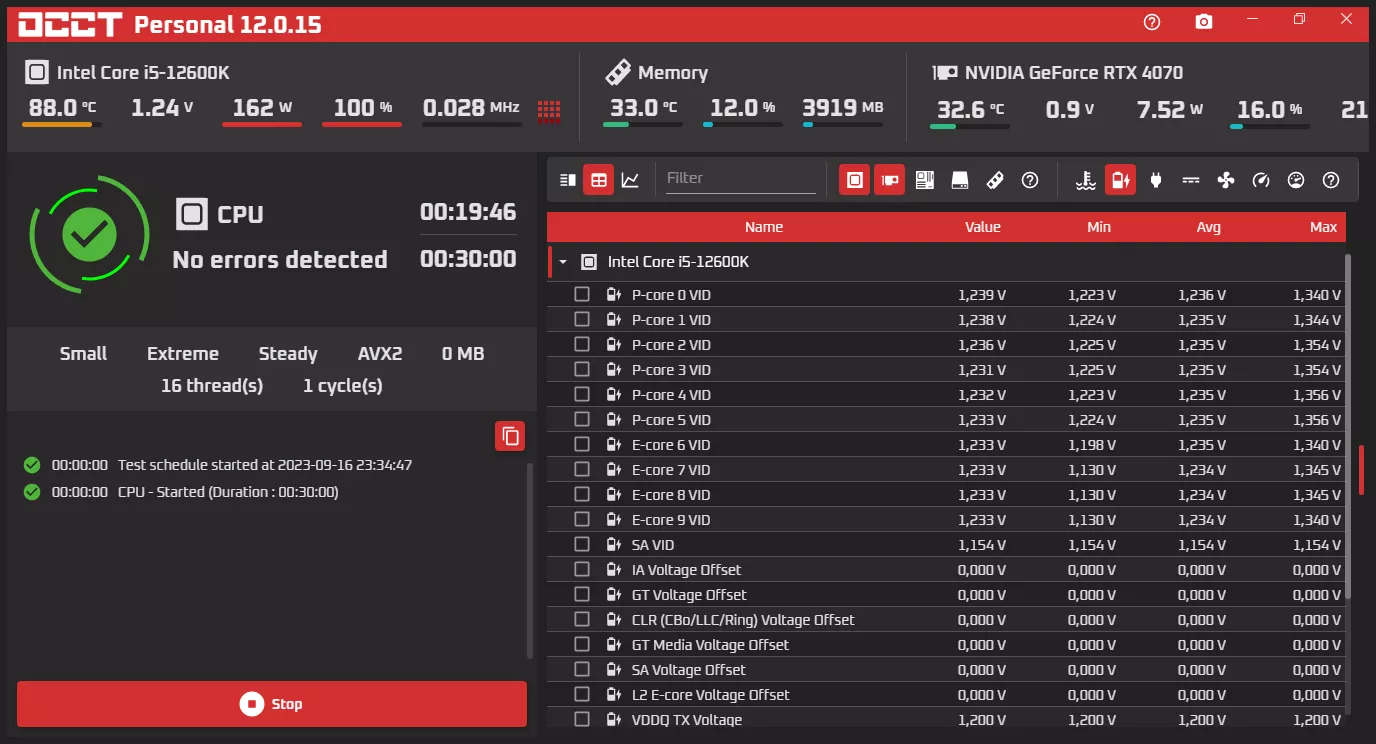The image size is (1376, 744).
Task: Enable the memory stick hardware filter icon
Action: (995, 180)
